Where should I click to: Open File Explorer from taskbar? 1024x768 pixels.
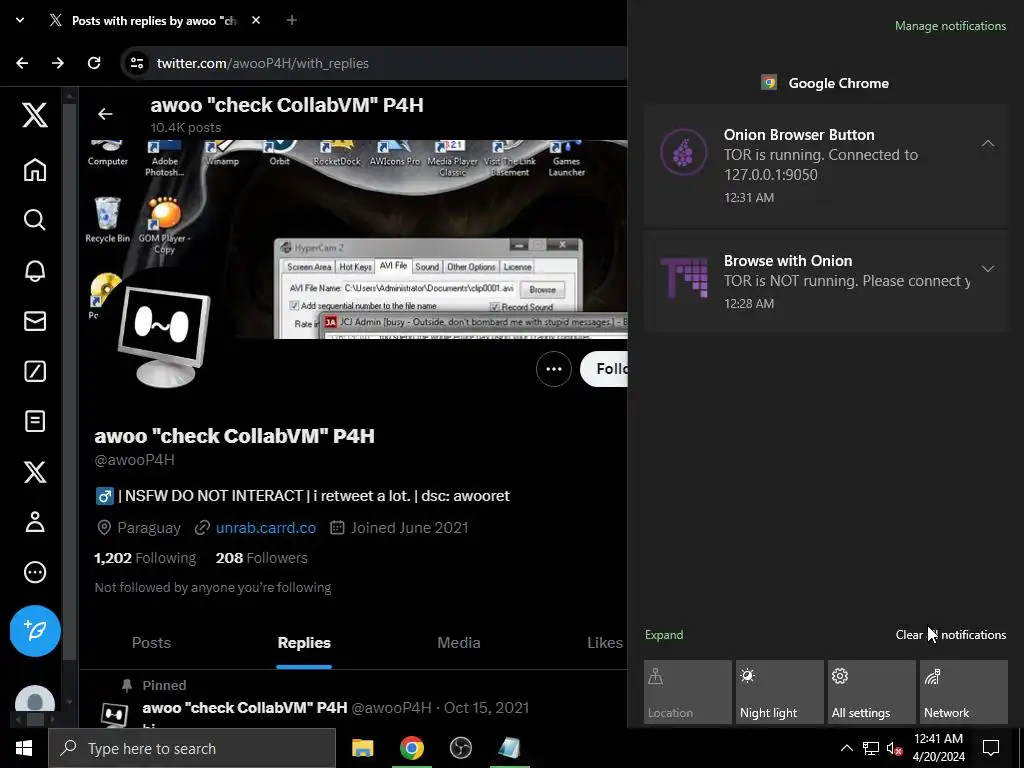point(362,748)
